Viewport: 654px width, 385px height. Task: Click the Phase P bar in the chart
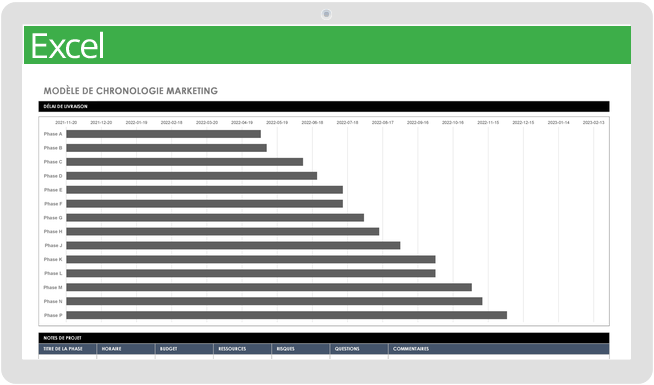287,315
